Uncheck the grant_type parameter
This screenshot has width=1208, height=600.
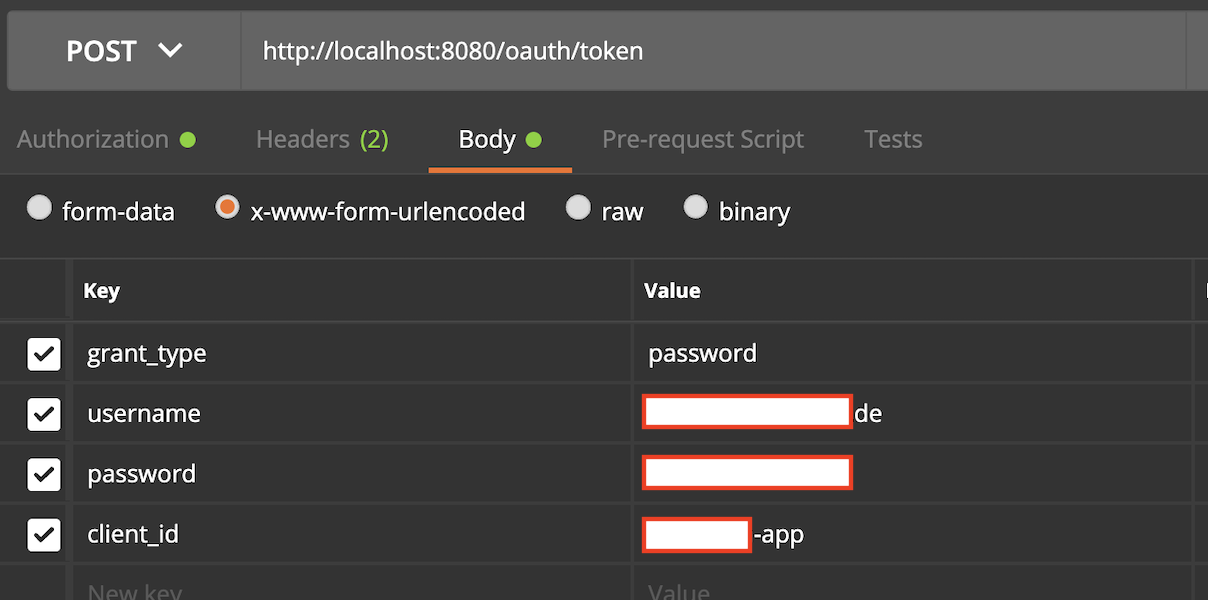click(x=44, y=353)
